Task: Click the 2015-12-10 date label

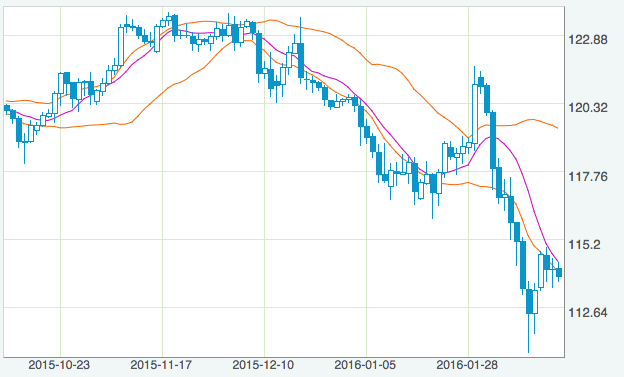Action: click(263, 365)
